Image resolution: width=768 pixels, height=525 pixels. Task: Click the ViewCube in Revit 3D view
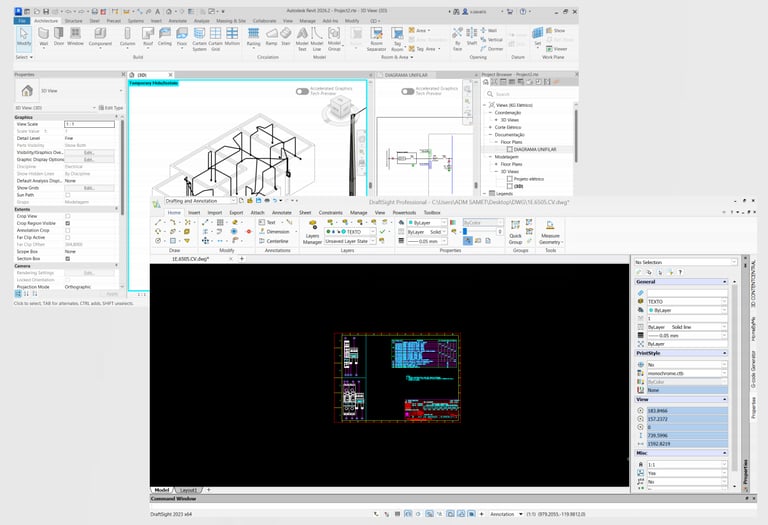338,108
